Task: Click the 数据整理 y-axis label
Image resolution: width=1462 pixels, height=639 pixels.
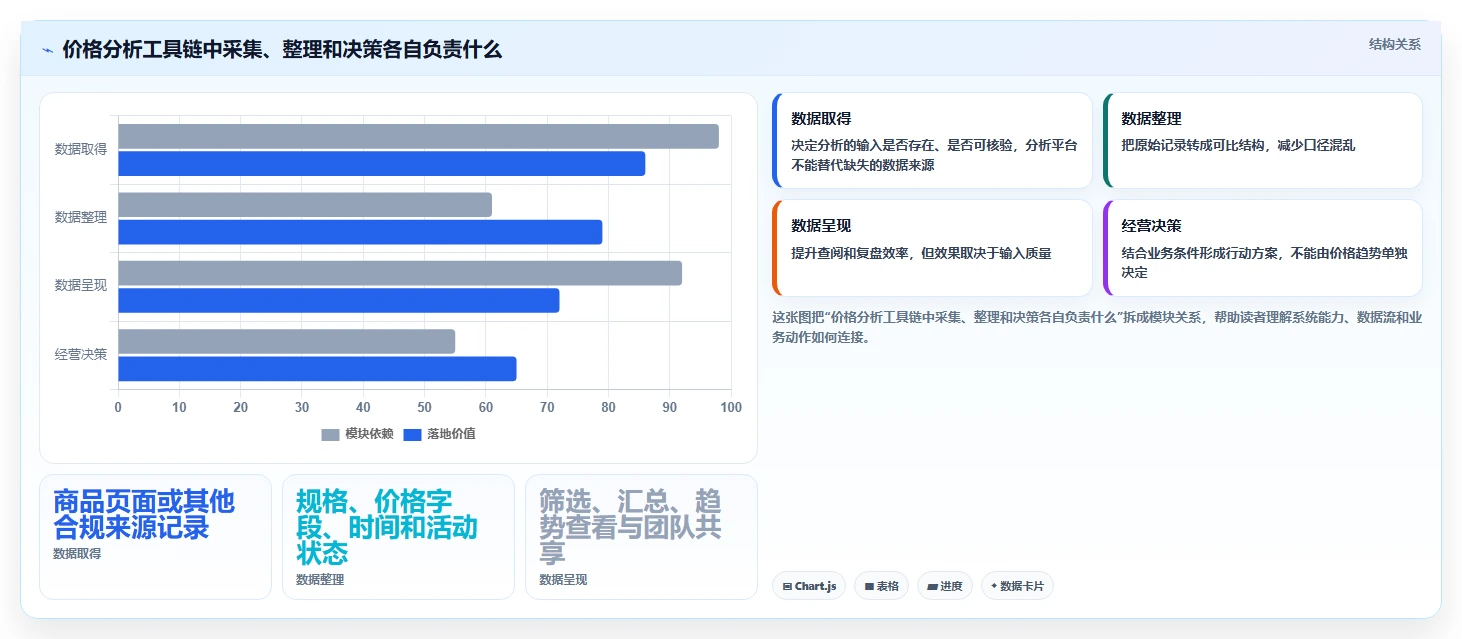Action: [81, 217]
